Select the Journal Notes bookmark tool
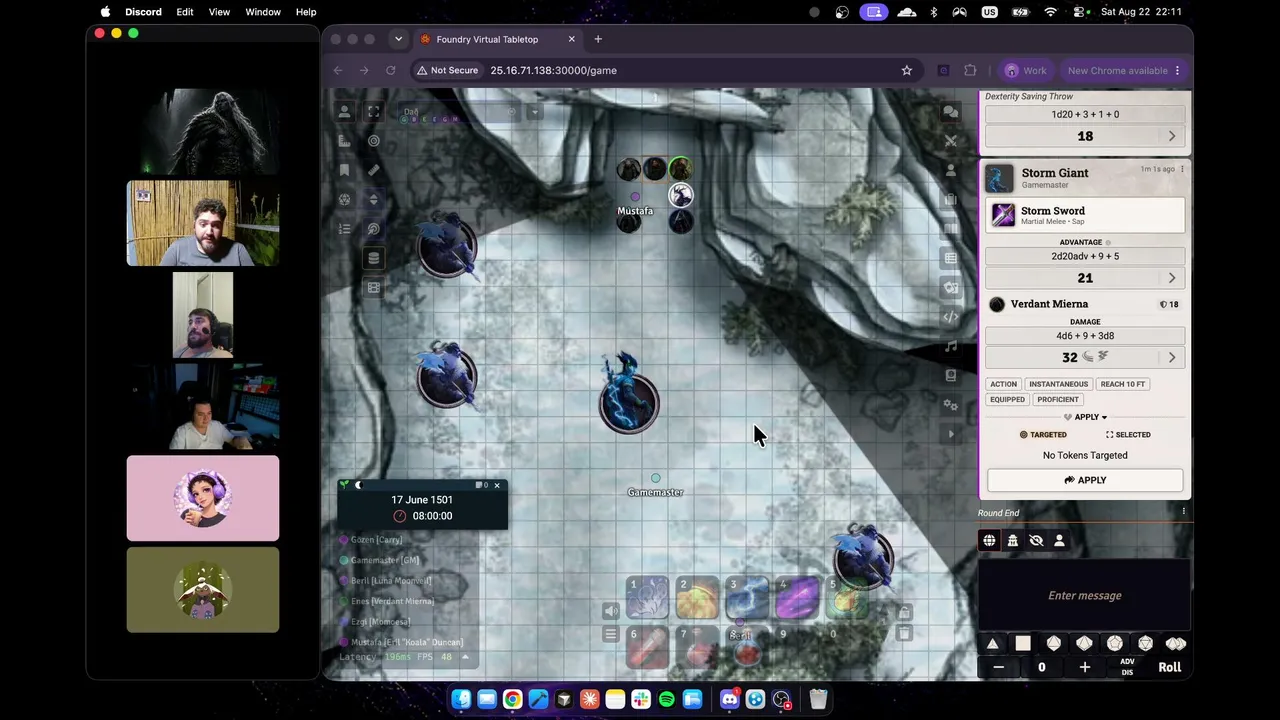Image resolution: width=1280 pixels, height=720 pixels. 344,170
